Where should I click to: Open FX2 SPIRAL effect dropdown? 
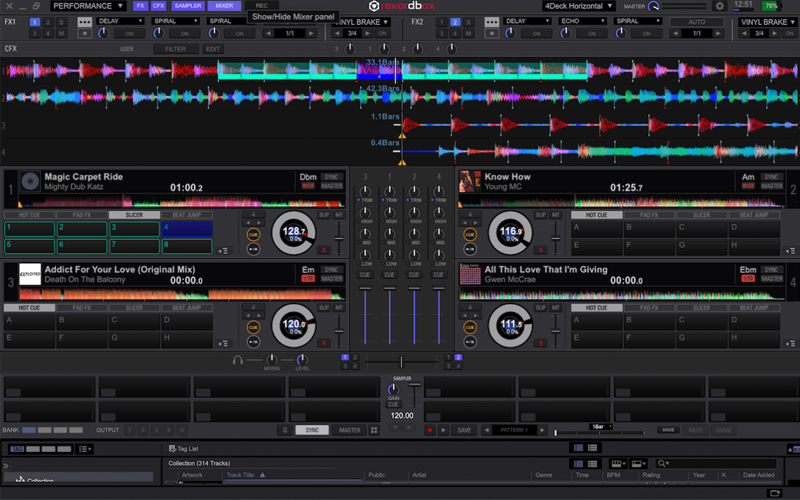[x=638, y=21]
